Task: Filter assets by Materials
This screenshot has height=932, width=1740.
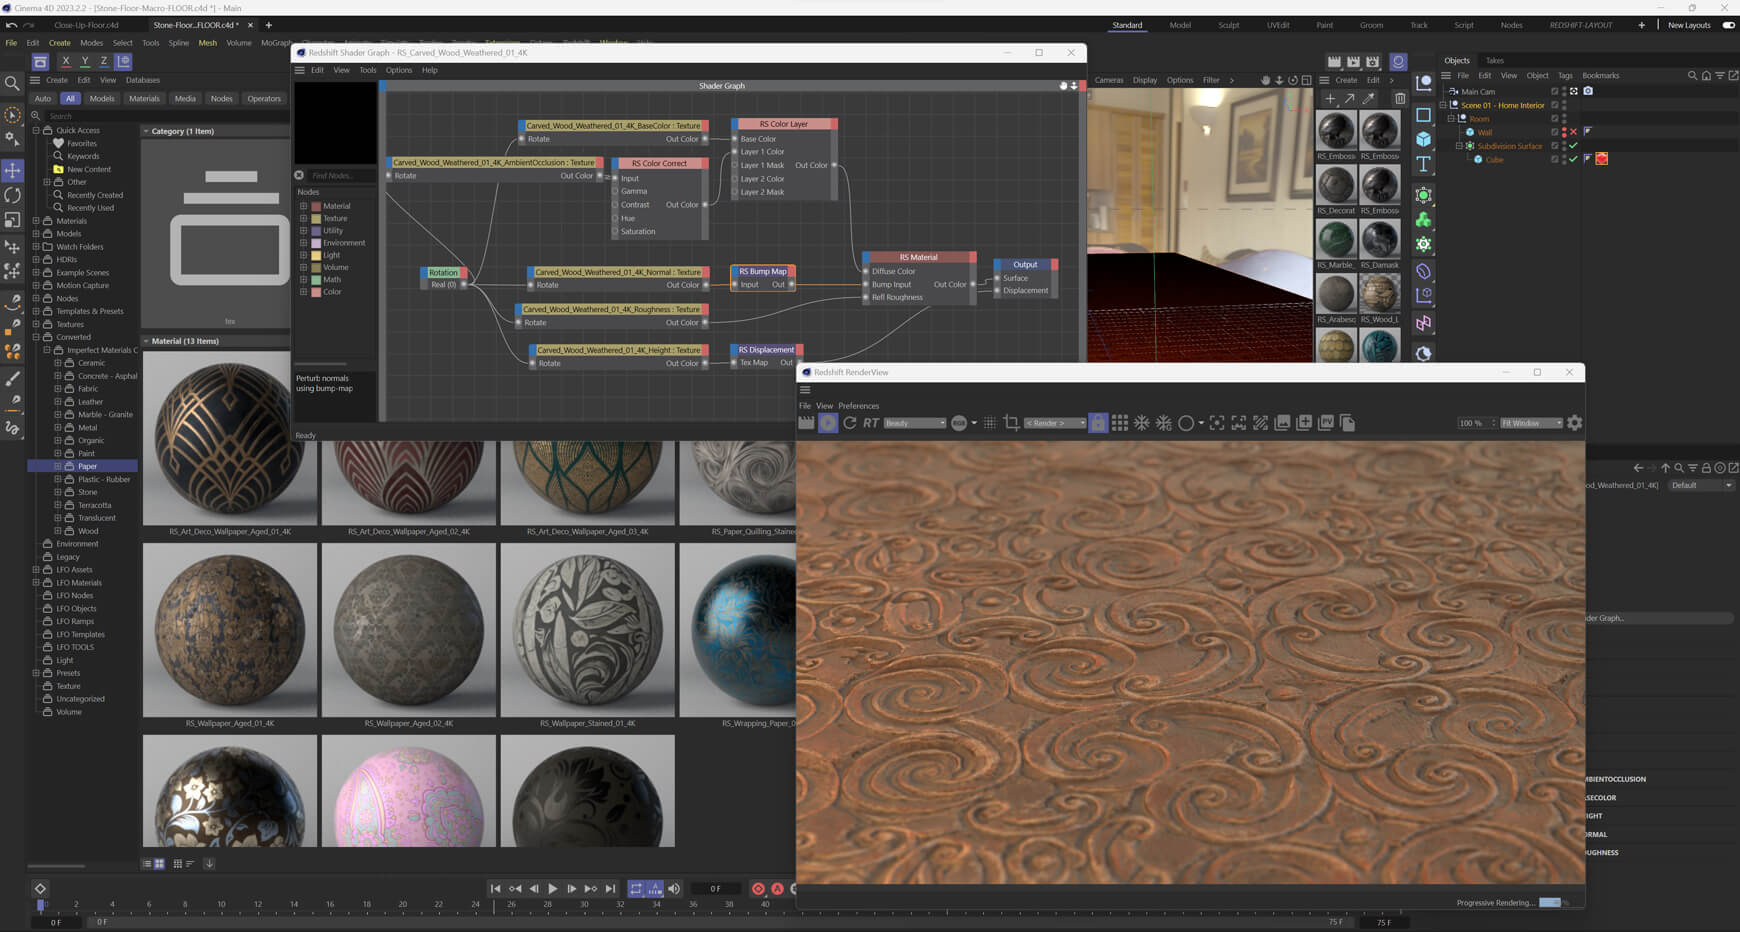Action: point(144,98)
